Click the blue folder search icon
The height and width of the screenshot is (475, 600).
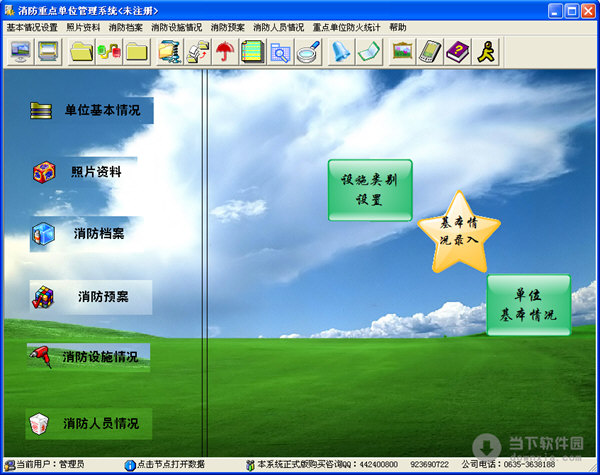tap(280, 51)
